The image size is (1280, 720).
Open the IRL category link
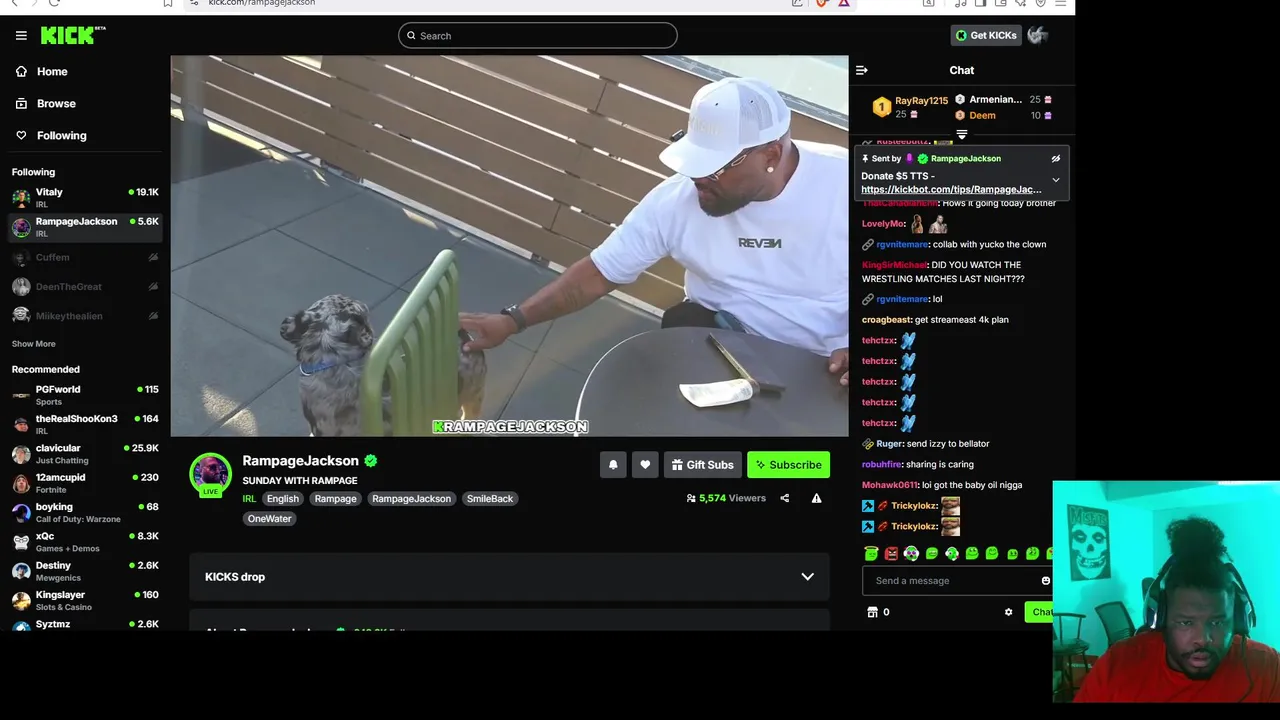[x=249, y=498]
